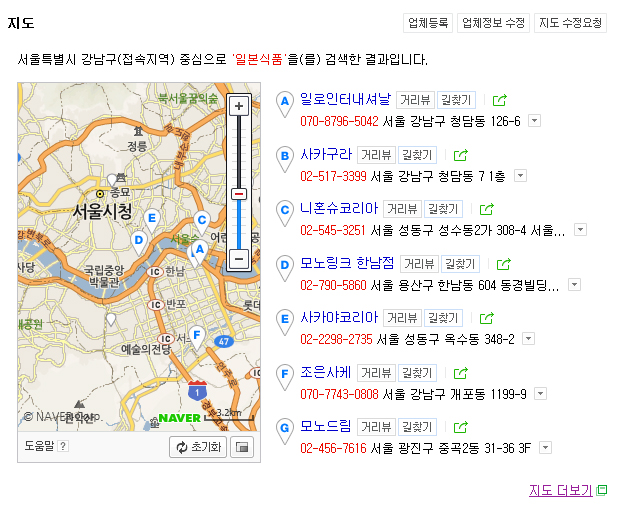Click the share icon for 일로인터내셔날
Viewport: 641px width, 507px height.
500,100
